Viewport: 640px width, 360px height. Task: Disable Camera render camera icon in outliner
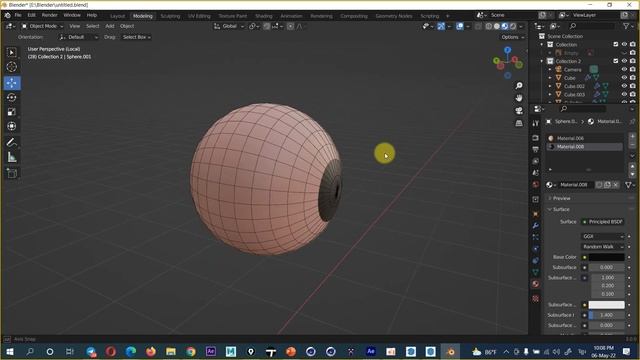[633, 69]
